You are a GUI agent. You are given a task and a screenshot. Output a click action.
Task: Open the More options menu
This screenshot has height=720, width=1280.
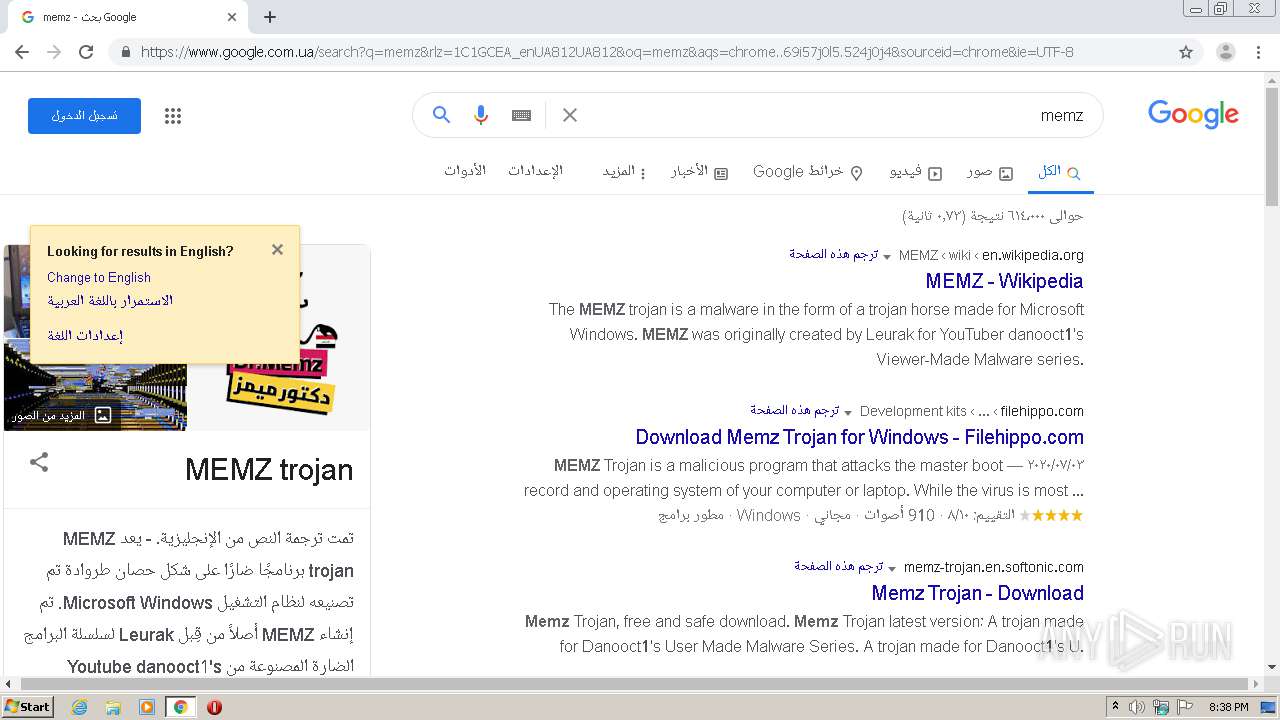(x=624, y=172)
